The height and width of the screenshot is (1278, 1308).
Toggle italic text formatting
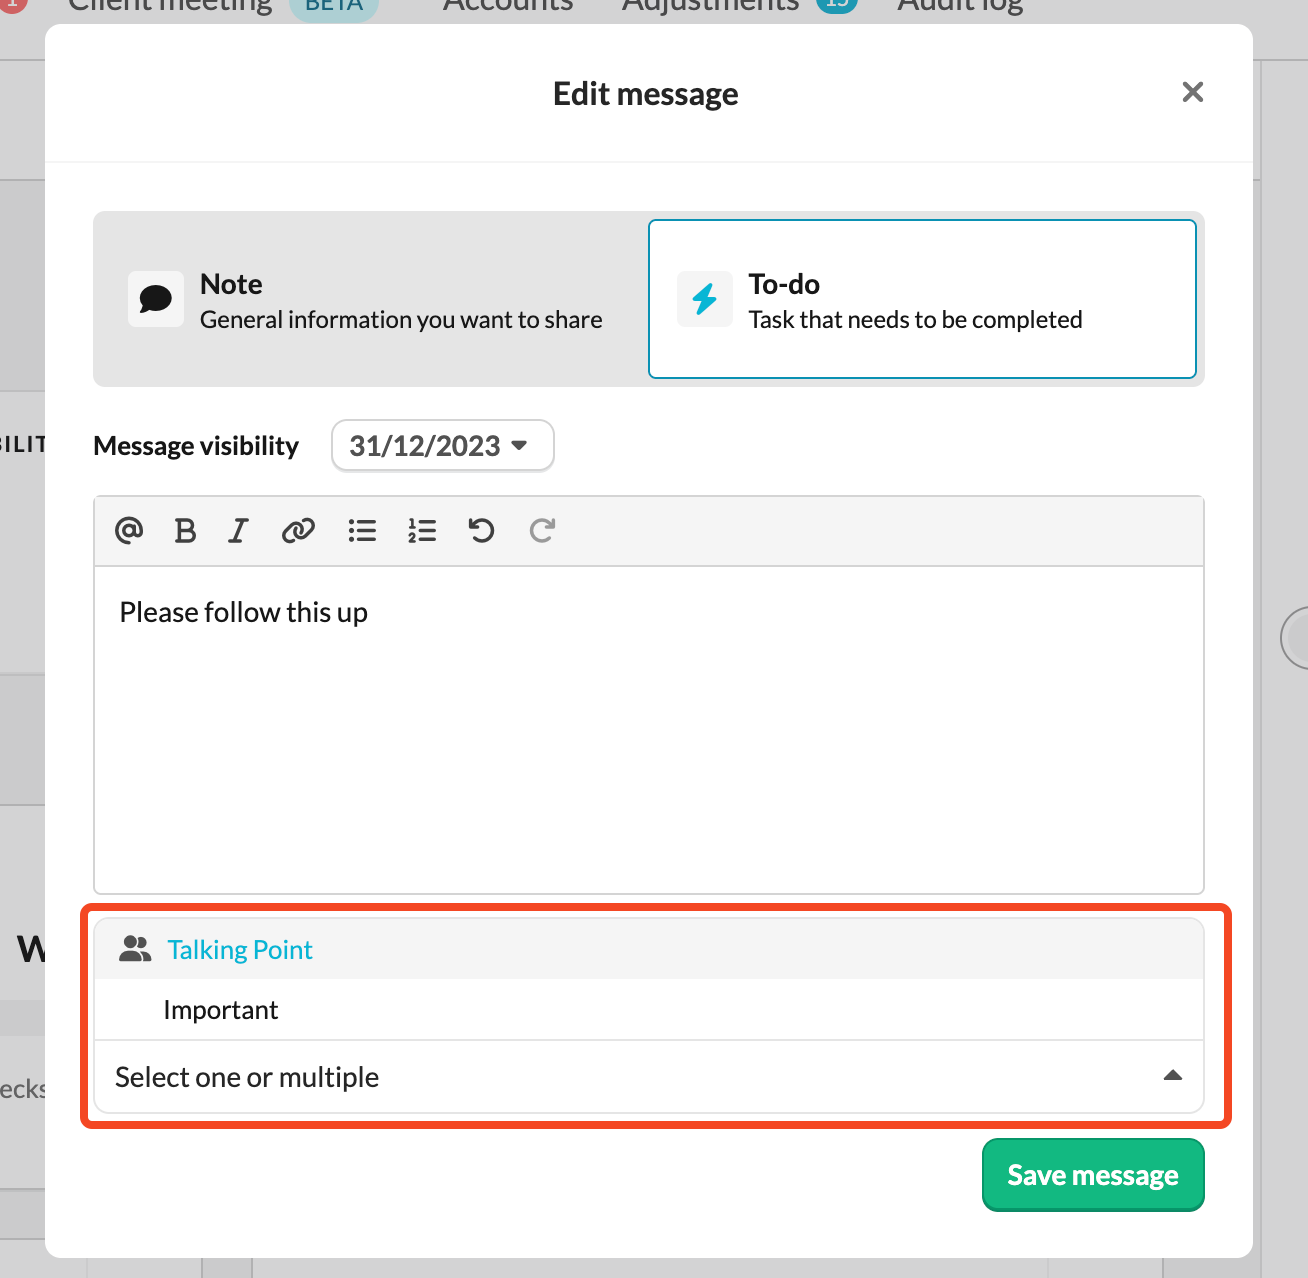[238, 530]
